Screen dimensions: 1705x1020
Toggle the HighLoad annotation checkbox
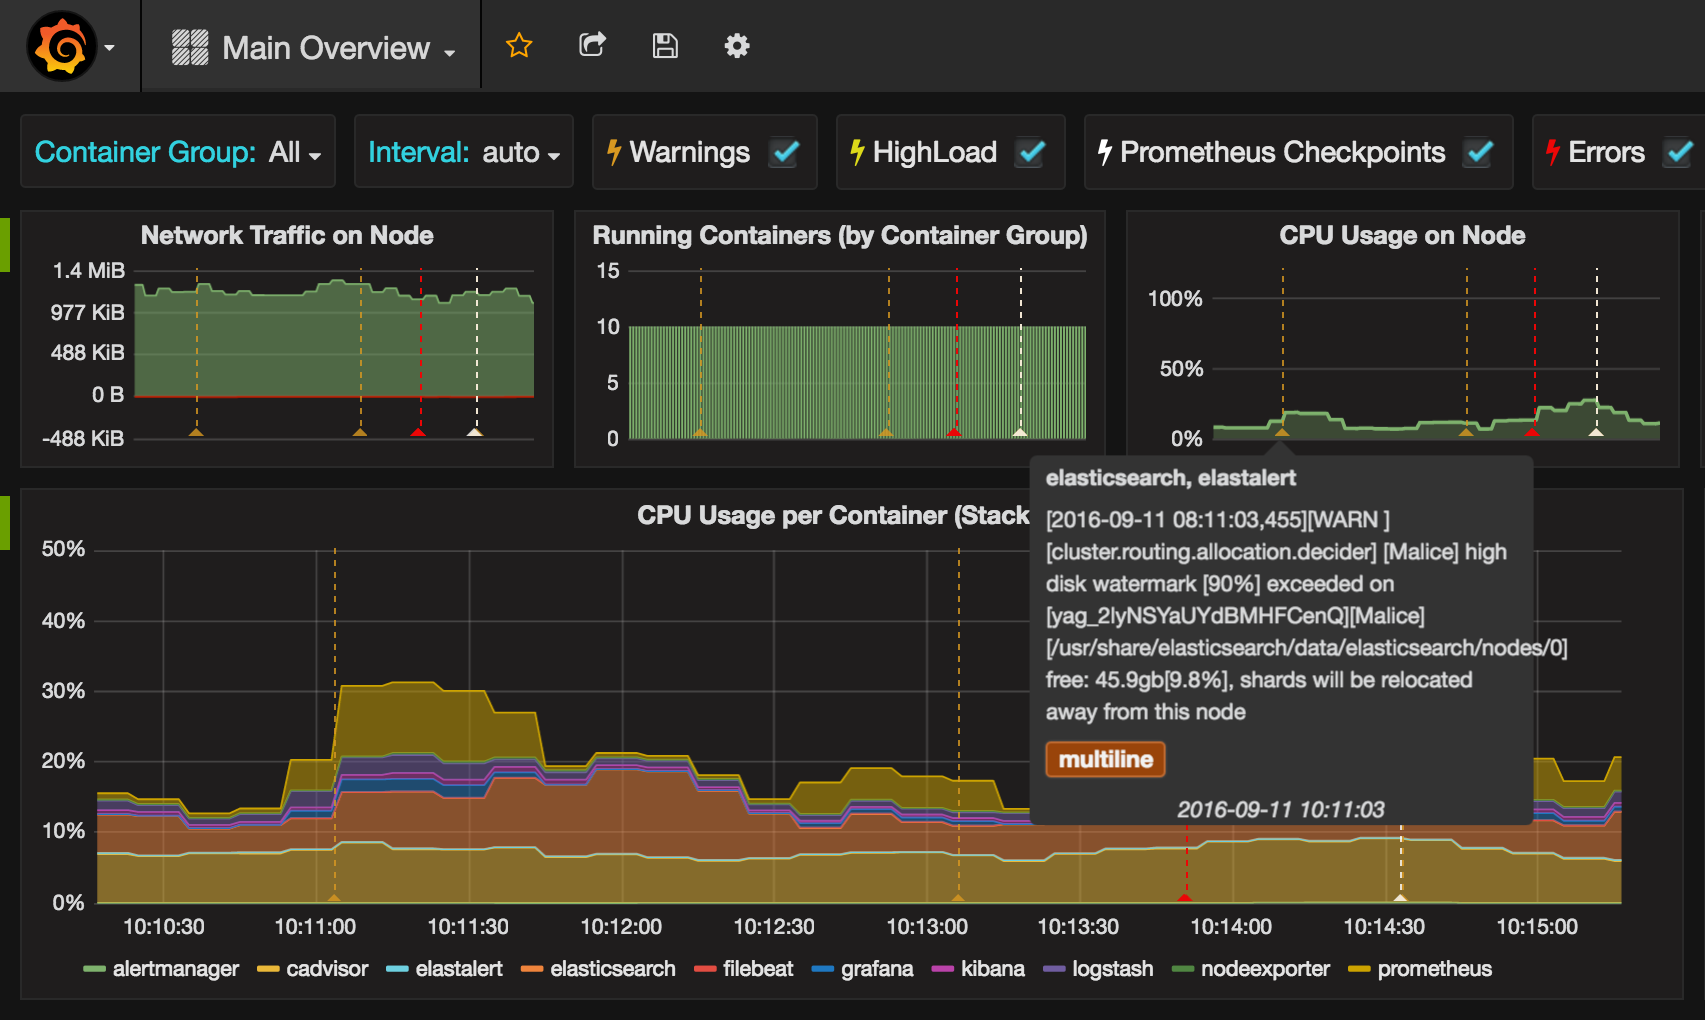tap(1031, 152)
